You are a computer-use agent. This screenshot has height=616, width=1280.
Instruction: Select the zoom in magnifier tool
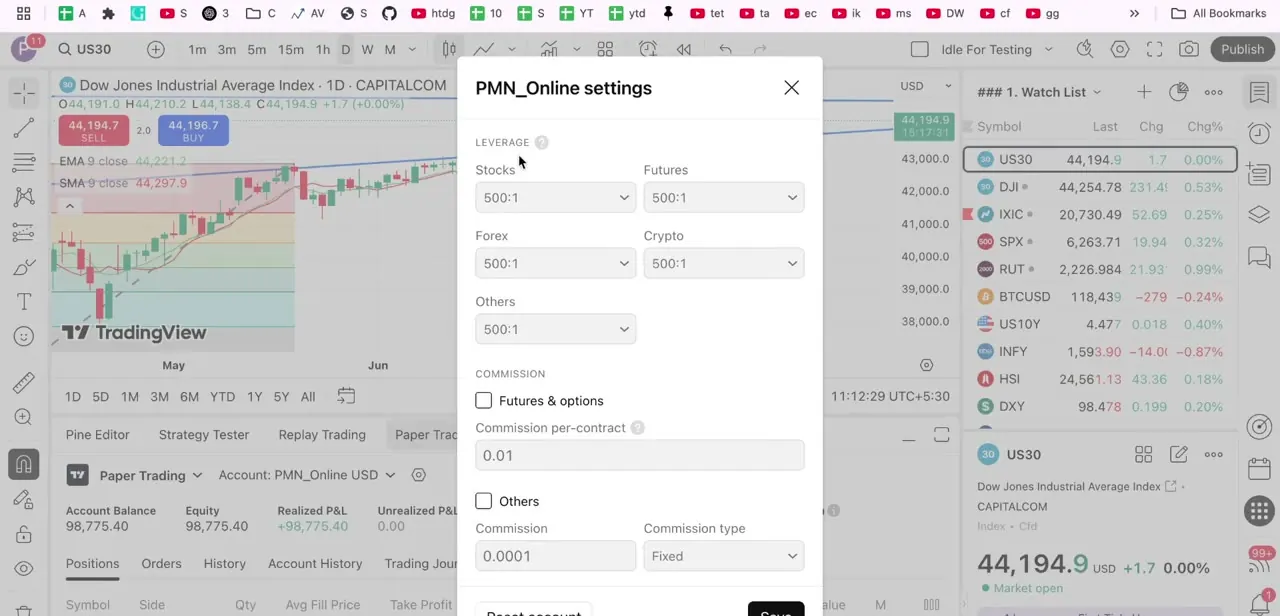pyautogui.click(x=24, y=417)
